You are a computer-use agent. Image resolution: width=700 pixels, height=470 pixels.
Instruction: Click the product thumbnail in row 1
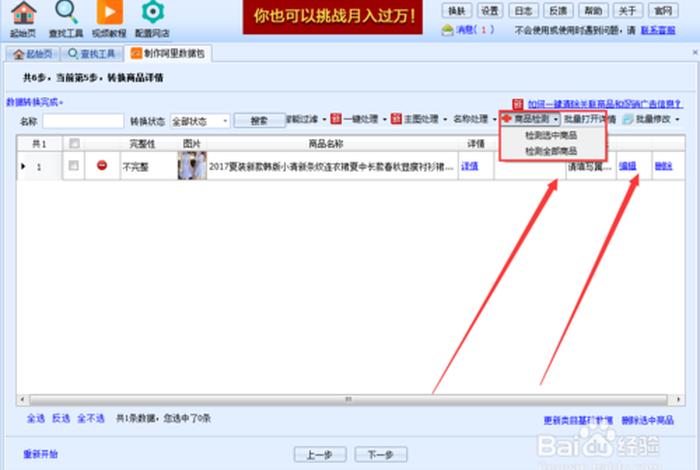coord(192,166)
